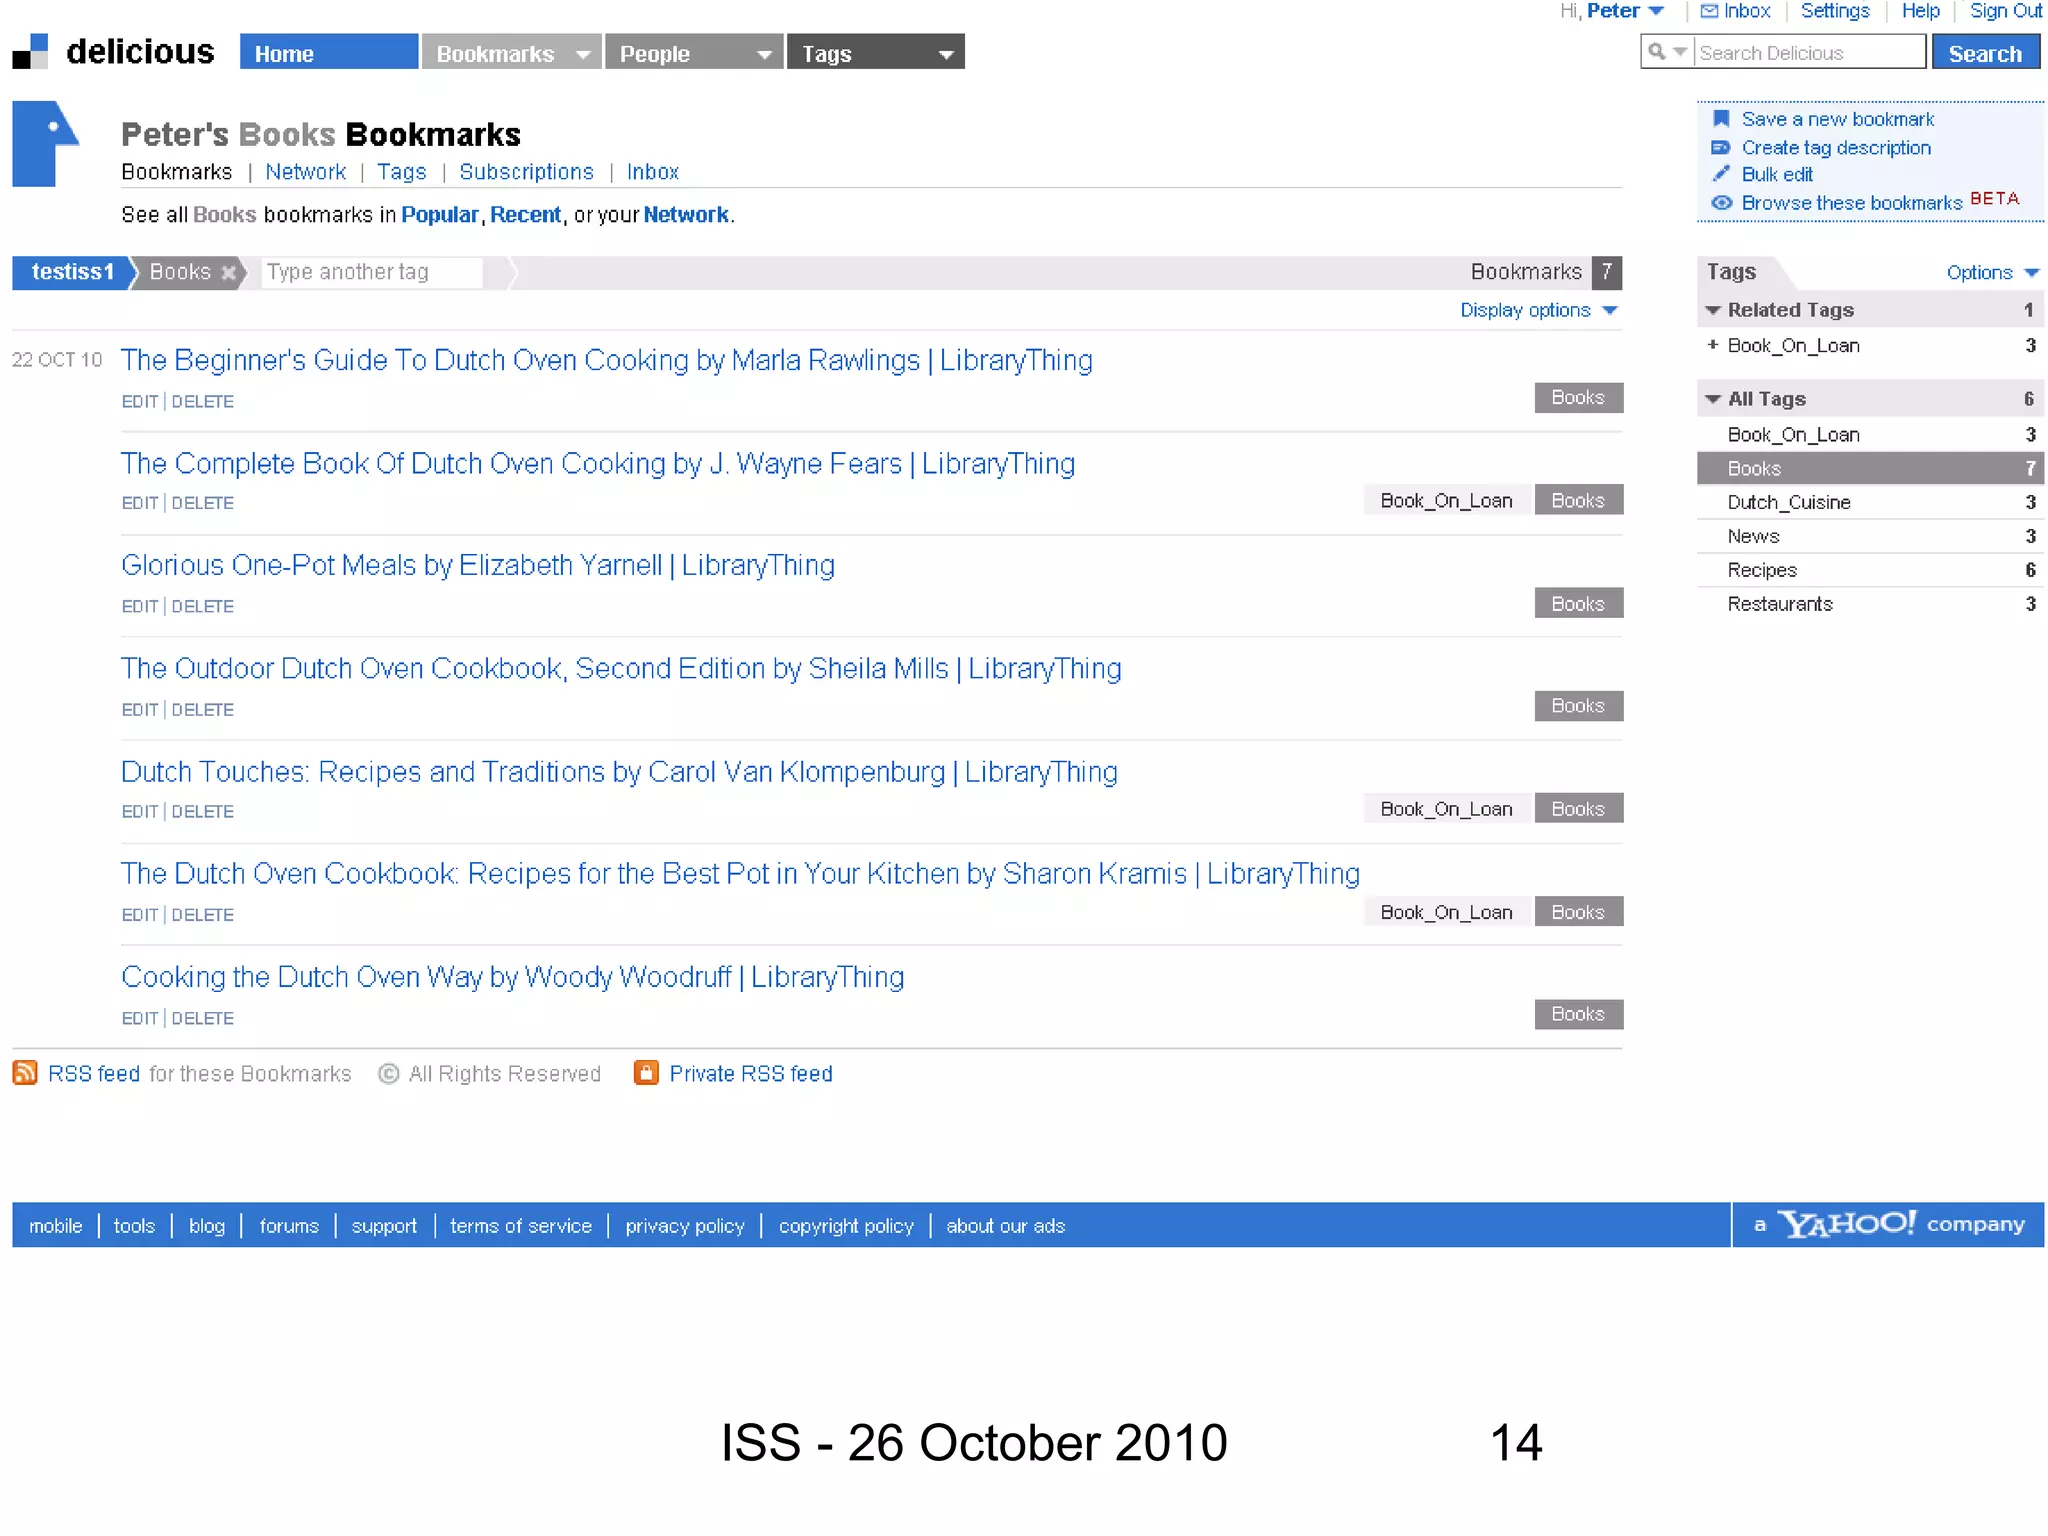Switch to the Subscriptions tab
The image size is (2048, 1536).
point(526,172)
